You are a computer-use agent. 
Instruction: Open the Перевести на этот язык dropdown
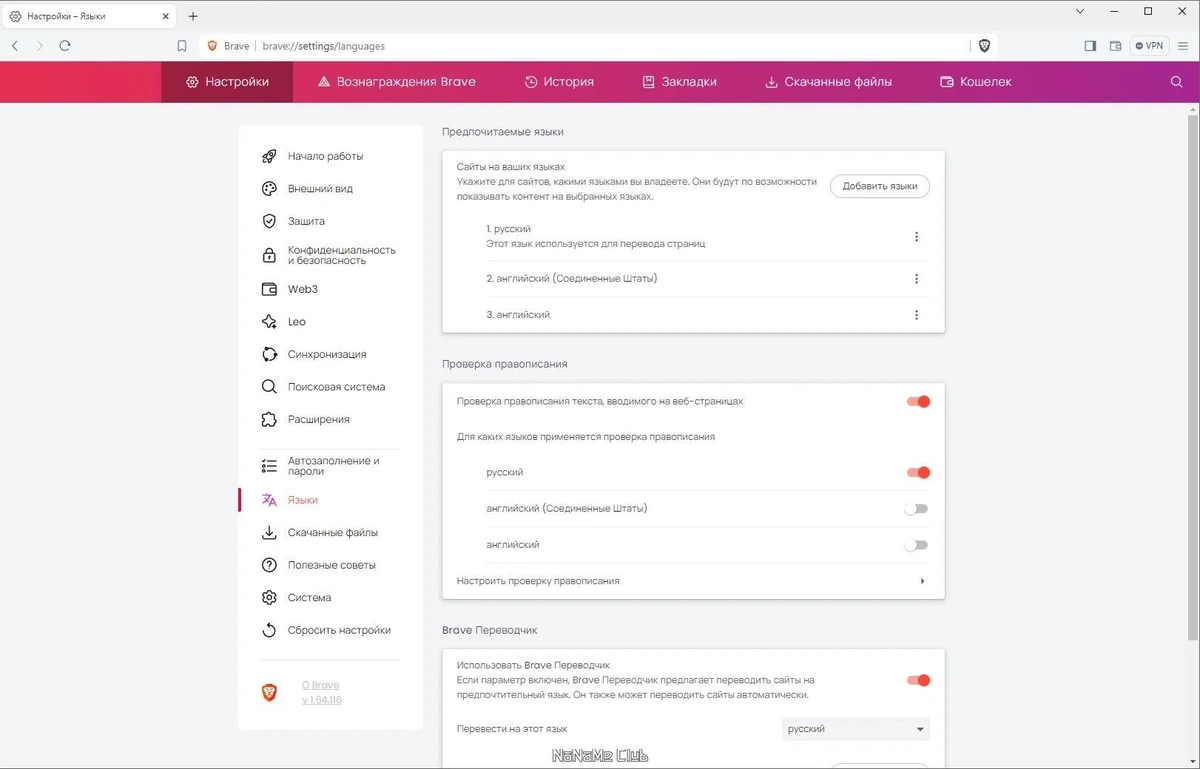tap(856, 729)
